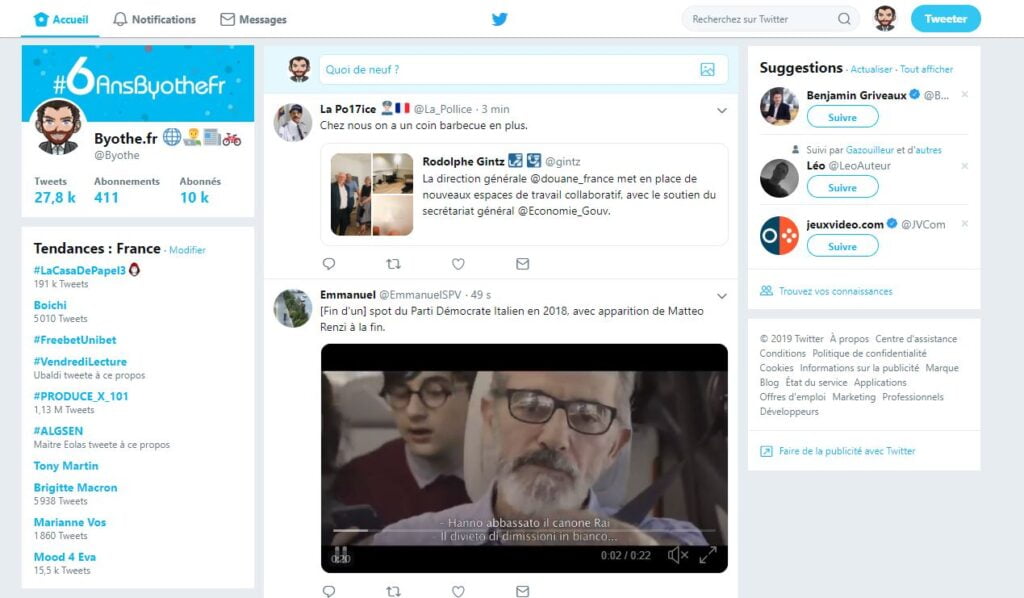Open #FreebetUnibet trend

click(x=74, y=340)
